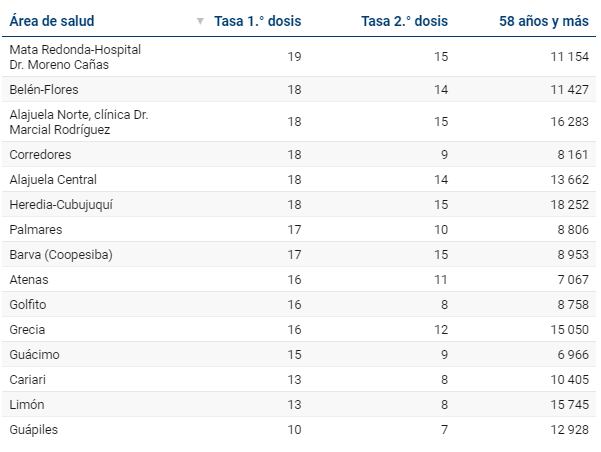Sort by Área de salud column header
The width and height of the screenshot is (601, 452).
(52, 21)
